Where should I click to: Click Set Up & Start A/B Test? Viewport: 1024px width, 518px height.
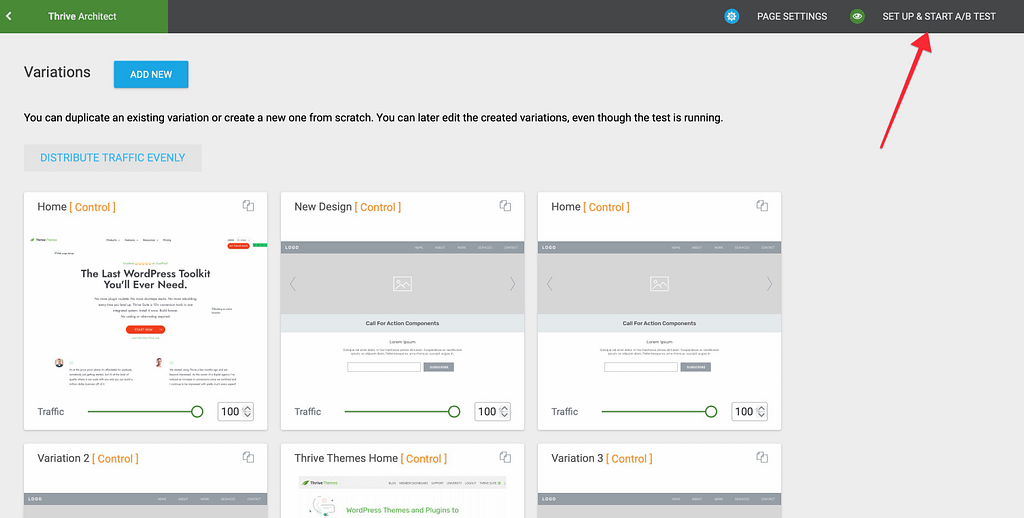[938, 16]
